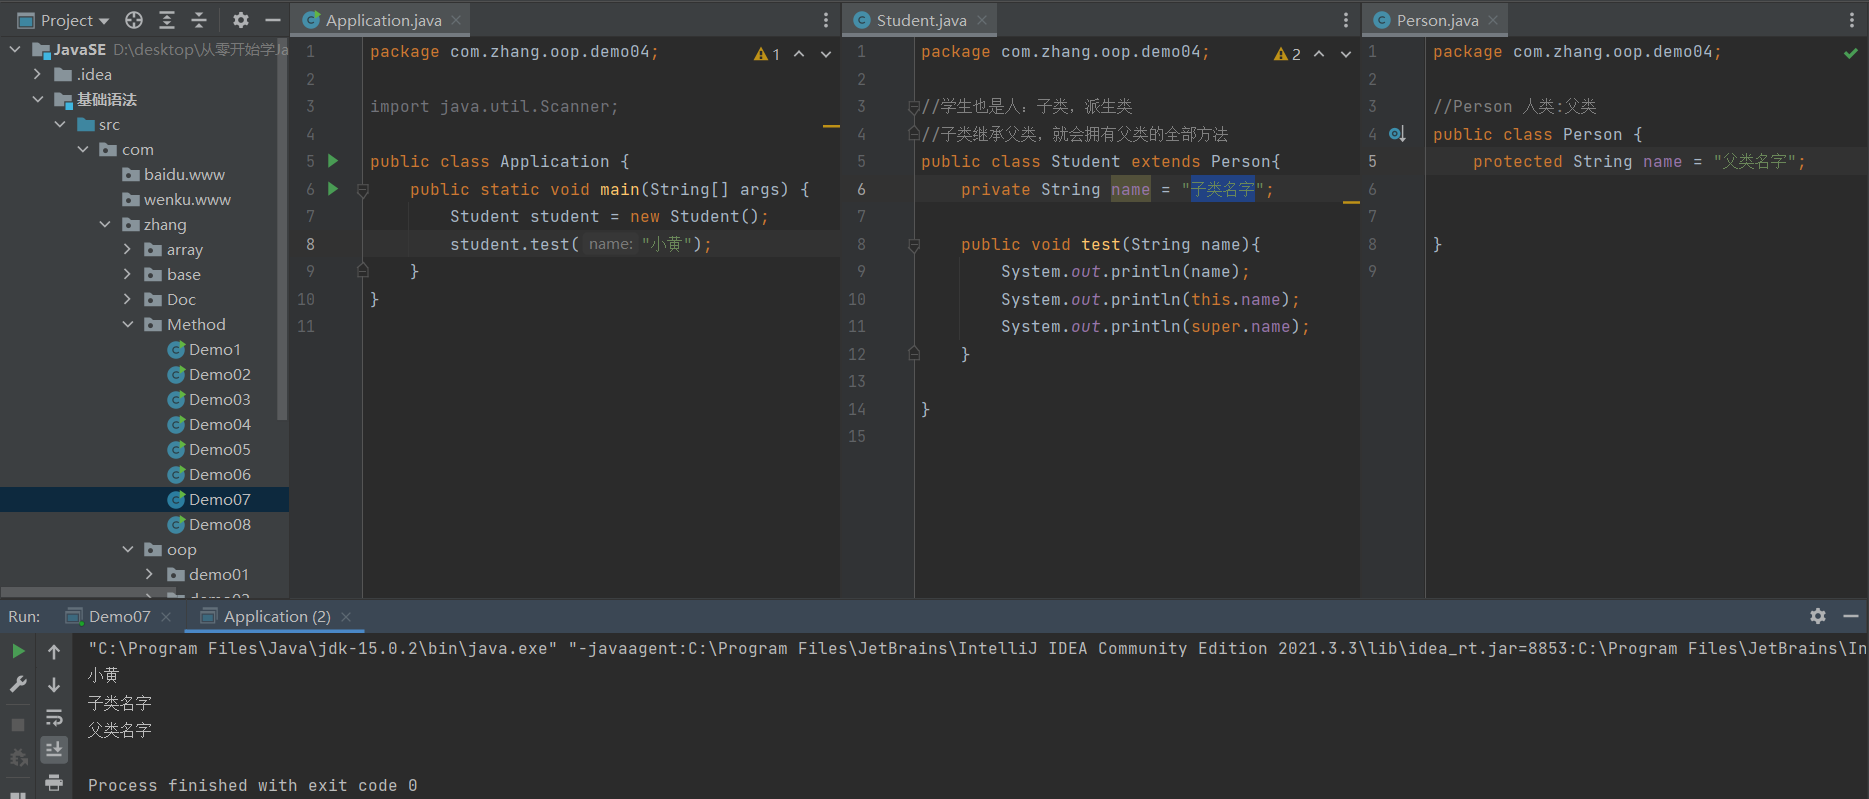Image resolution: width=1869 pixels, height=799 pixels.
Task: Close the Application.java tab
Action: pos(456,20)
